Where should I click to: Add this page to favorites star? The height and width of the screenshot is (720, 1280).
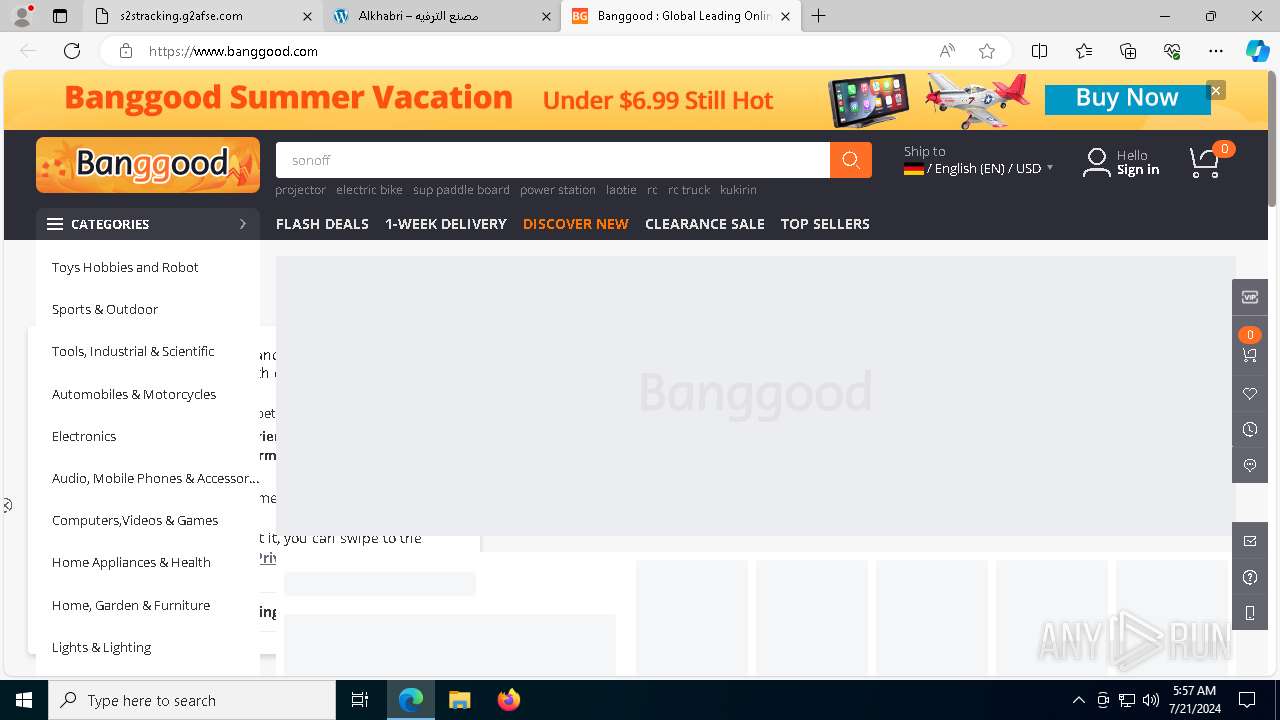[987, 51]
